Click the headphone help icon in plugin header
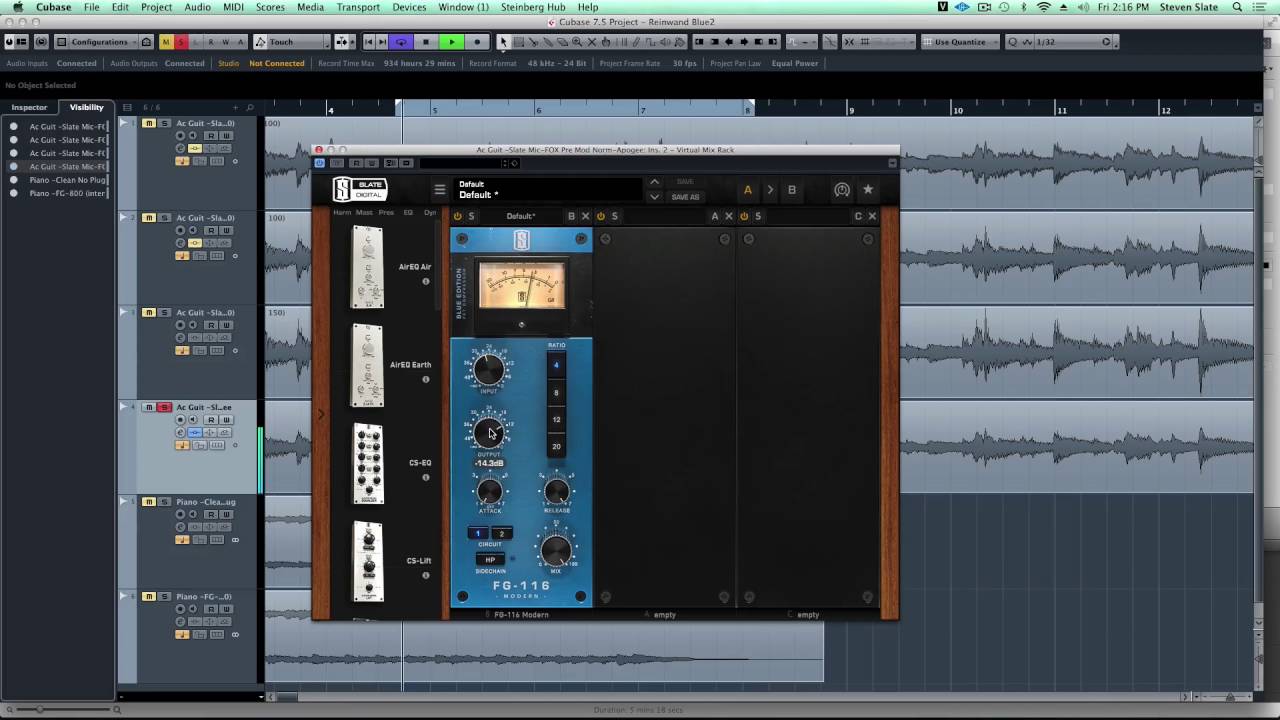This screenshot has height=720, width=1280. point(842,190)
